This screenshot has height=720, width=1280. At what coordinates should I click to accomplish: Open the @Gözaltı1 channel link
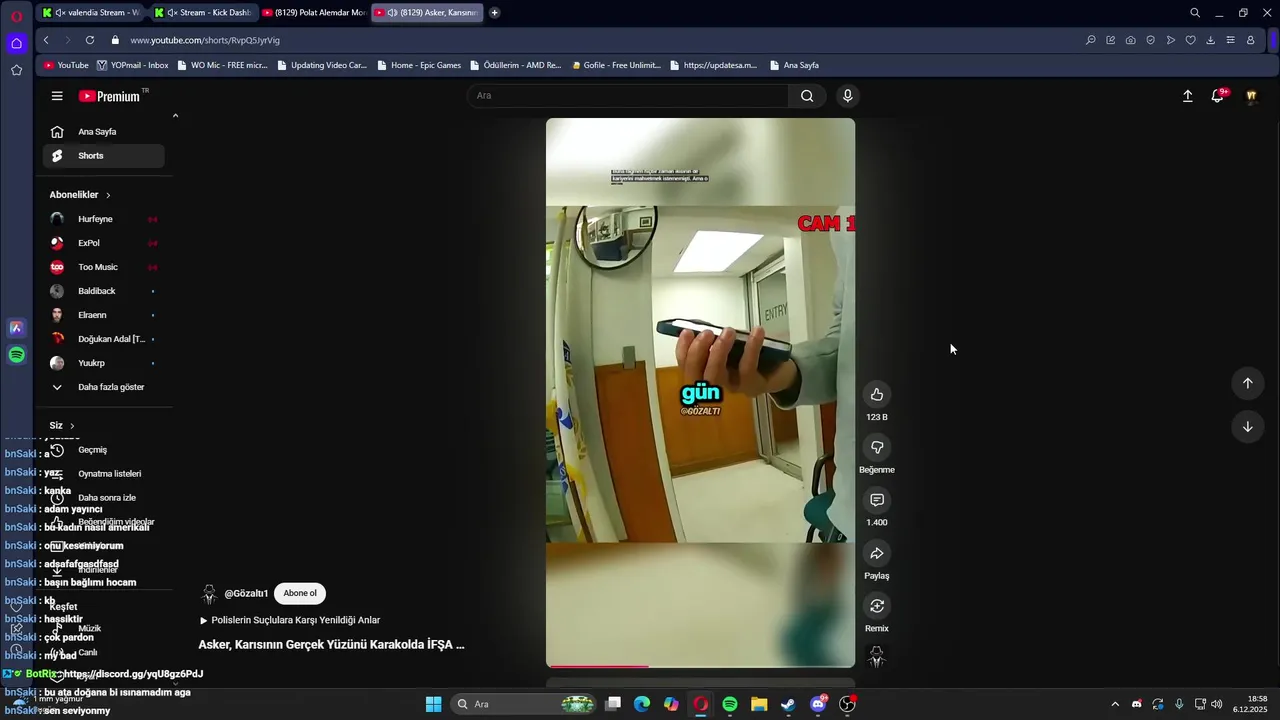(246, 594)
